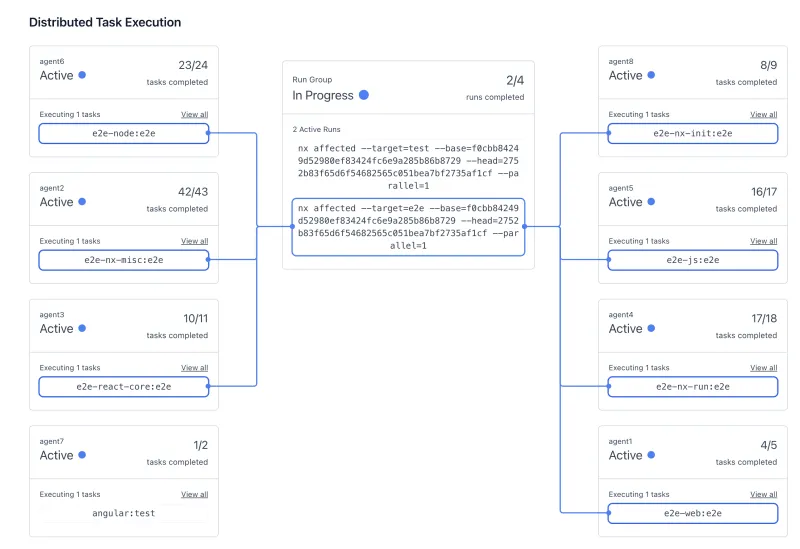Select the e2e-nx-init:e2e task

[x=693, y=133]
